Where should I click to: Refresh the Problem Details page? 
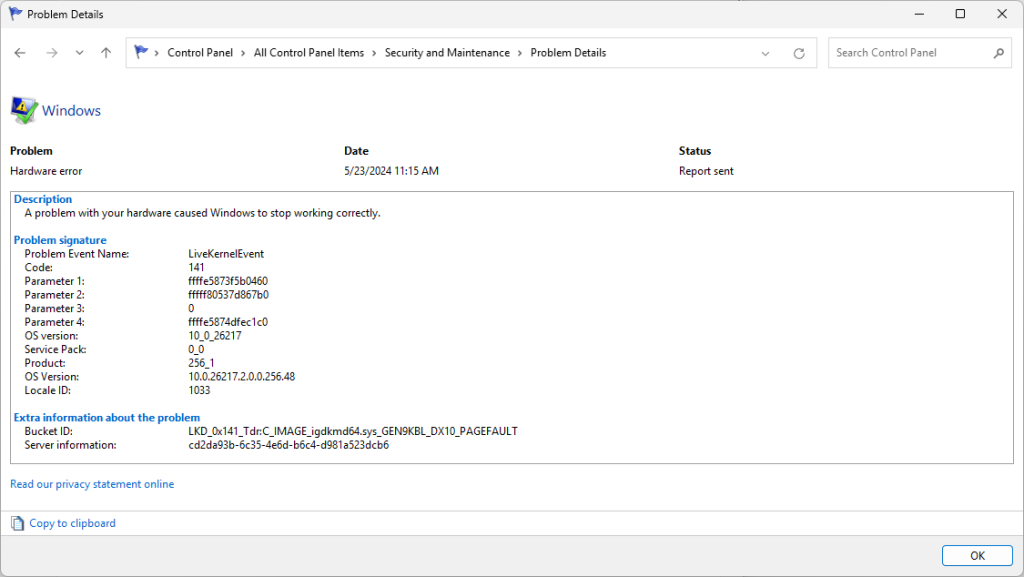798,52
